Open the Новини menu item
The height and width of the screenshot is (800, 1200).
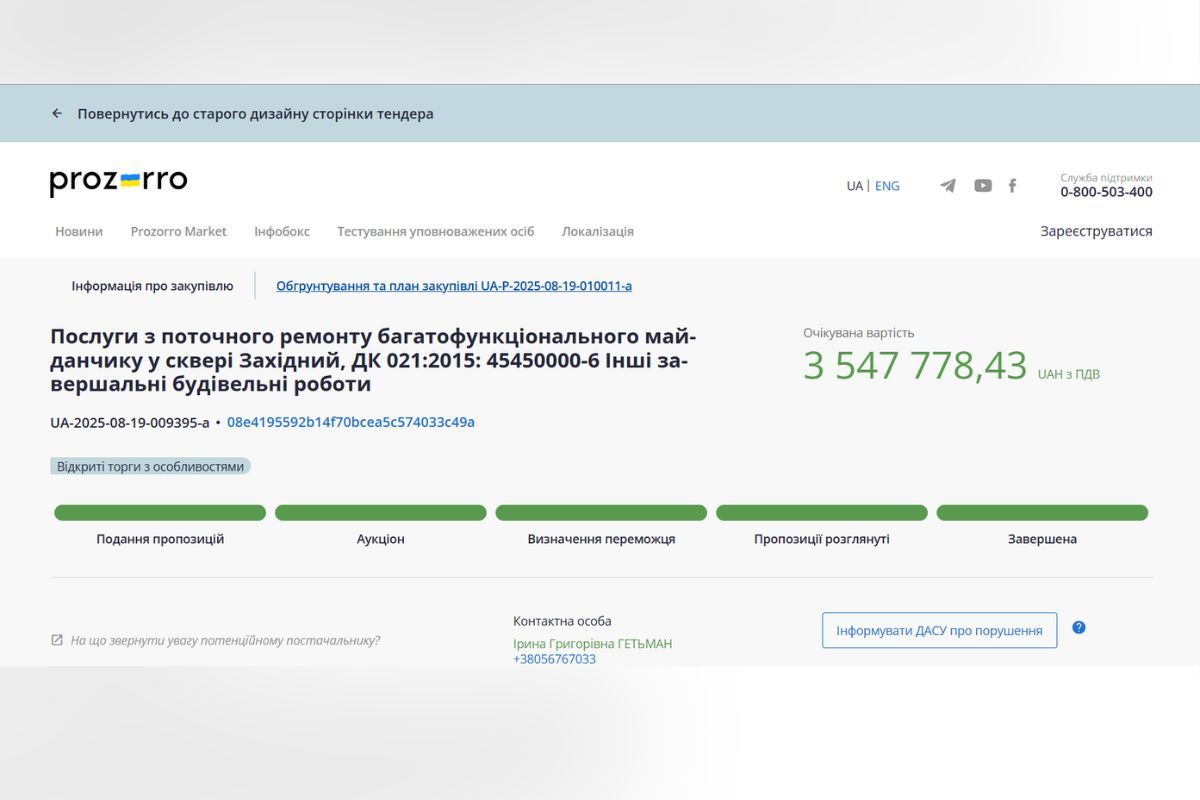click(78, 231)
